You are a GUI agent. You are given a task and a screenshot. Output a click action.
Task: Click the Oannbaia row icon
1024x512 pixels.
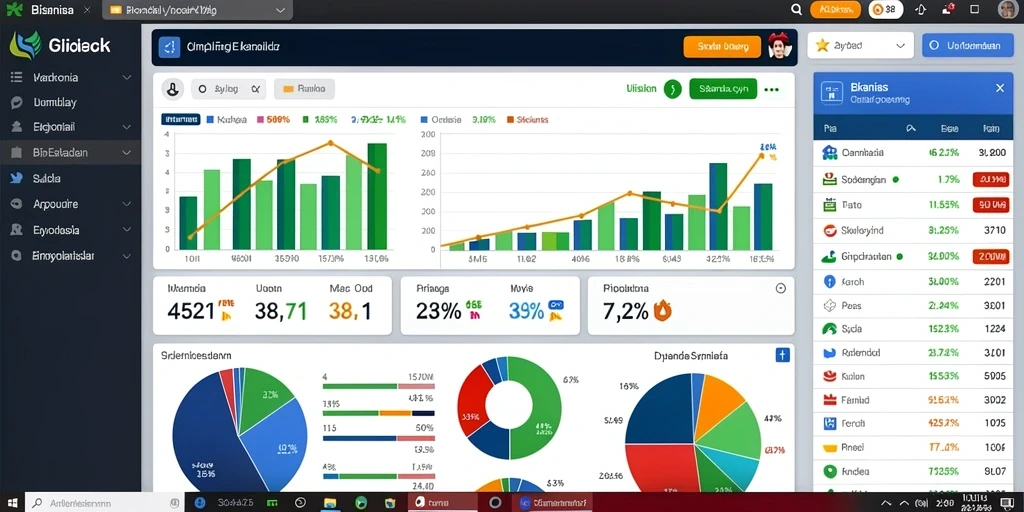(x=829, y=152)
